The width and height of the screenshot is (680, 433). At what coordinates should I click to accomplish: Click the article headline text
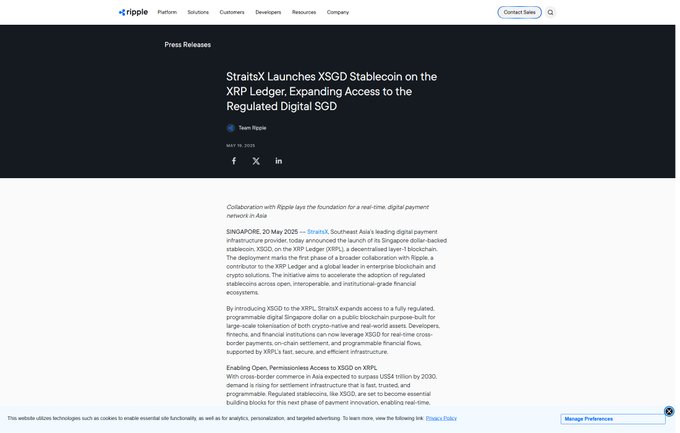332,92
